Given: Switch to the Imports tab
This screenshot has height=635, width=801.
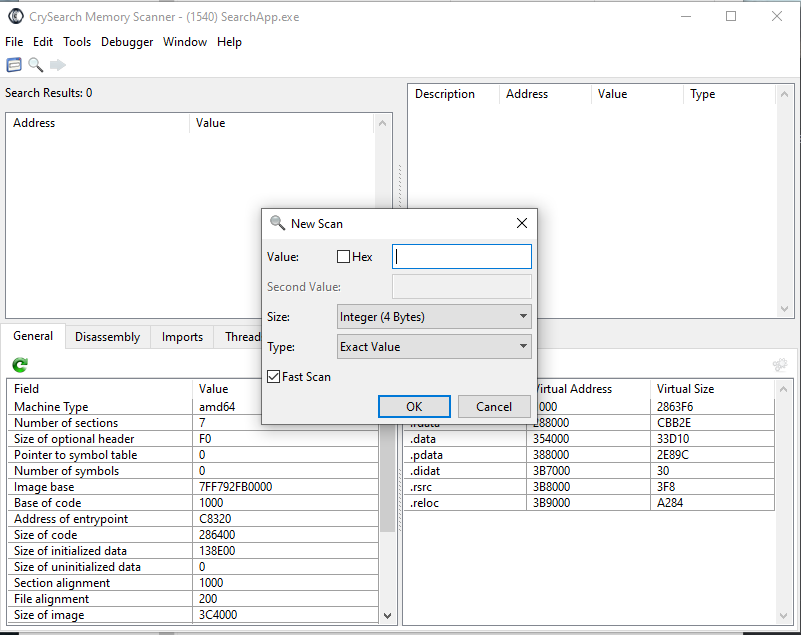Looking at the screenshot, I should point(182,337).
